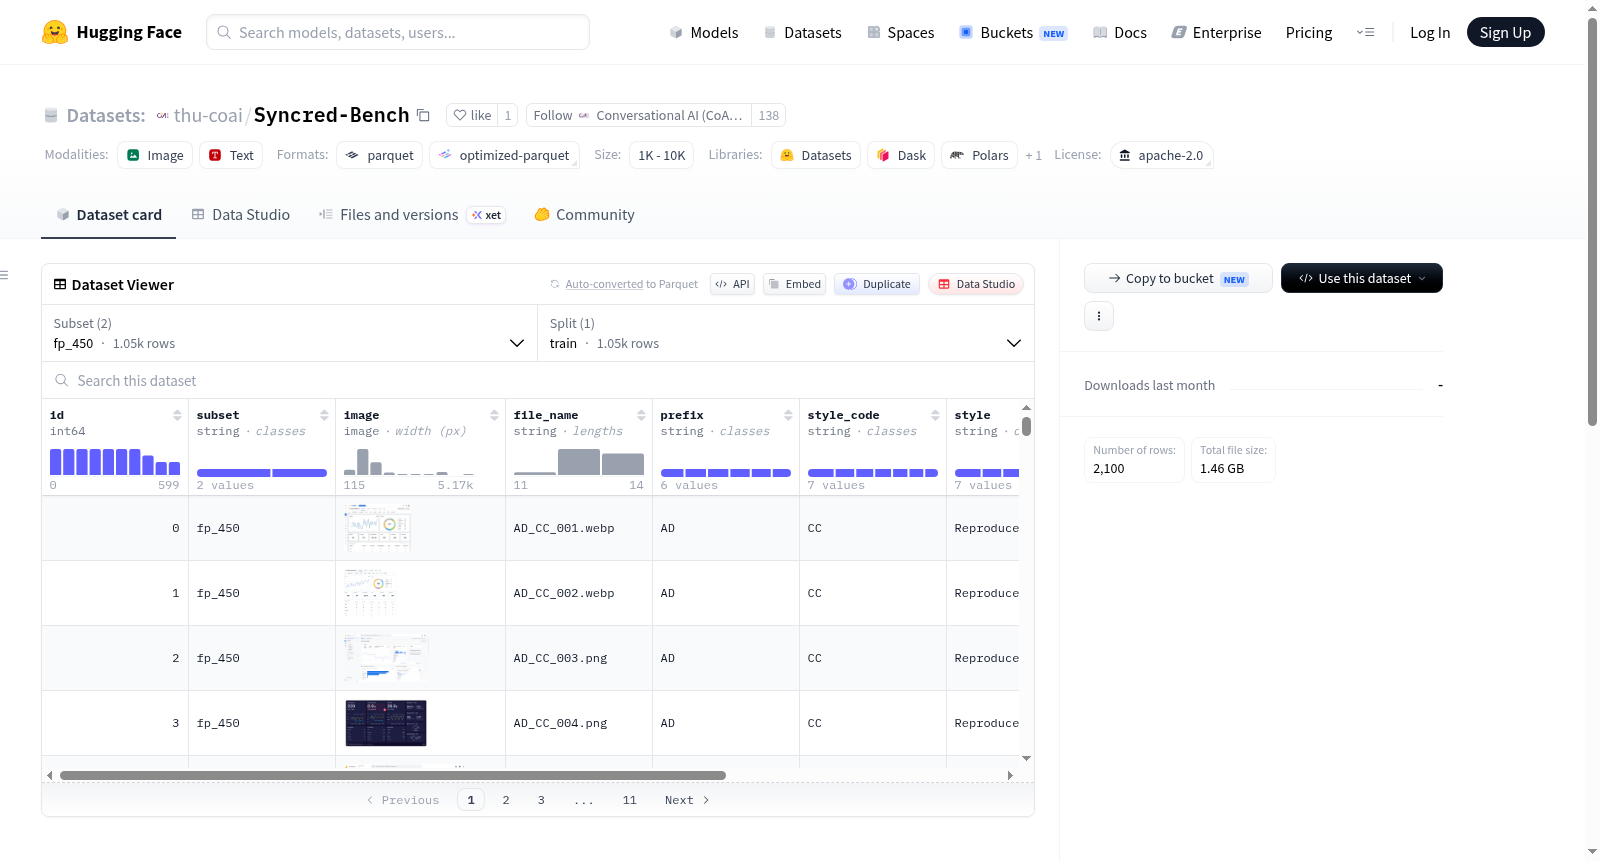Sort the prefix column
Image resolution: width=1600 pixels, height=861 pixels.
[x=788, y=415]
